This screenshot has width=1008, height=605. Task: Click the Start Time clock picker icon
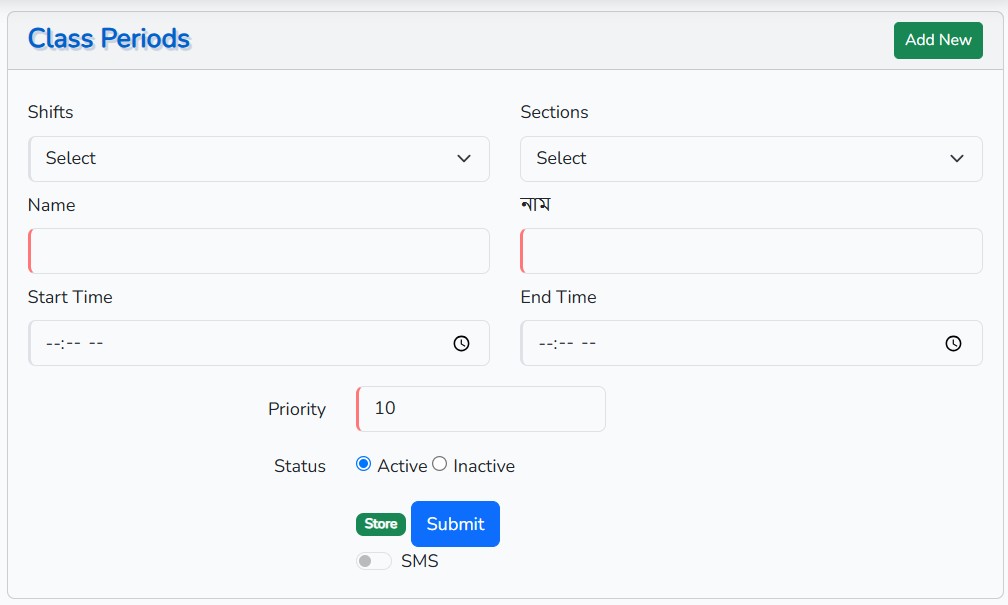pos(461,343)
